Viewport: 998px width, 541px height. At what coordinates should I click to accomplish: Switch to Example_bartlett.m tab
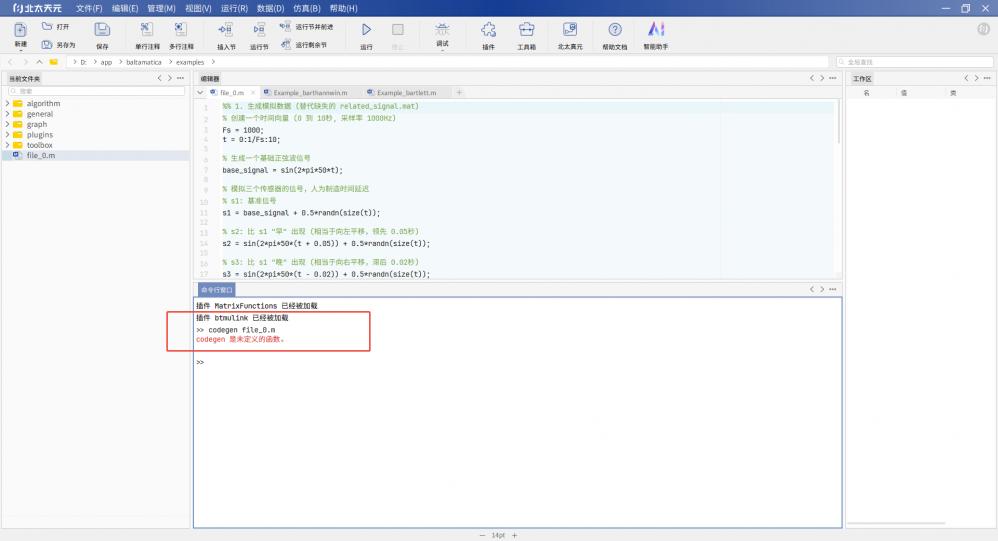pyautogui.click(x=405, y=92)
